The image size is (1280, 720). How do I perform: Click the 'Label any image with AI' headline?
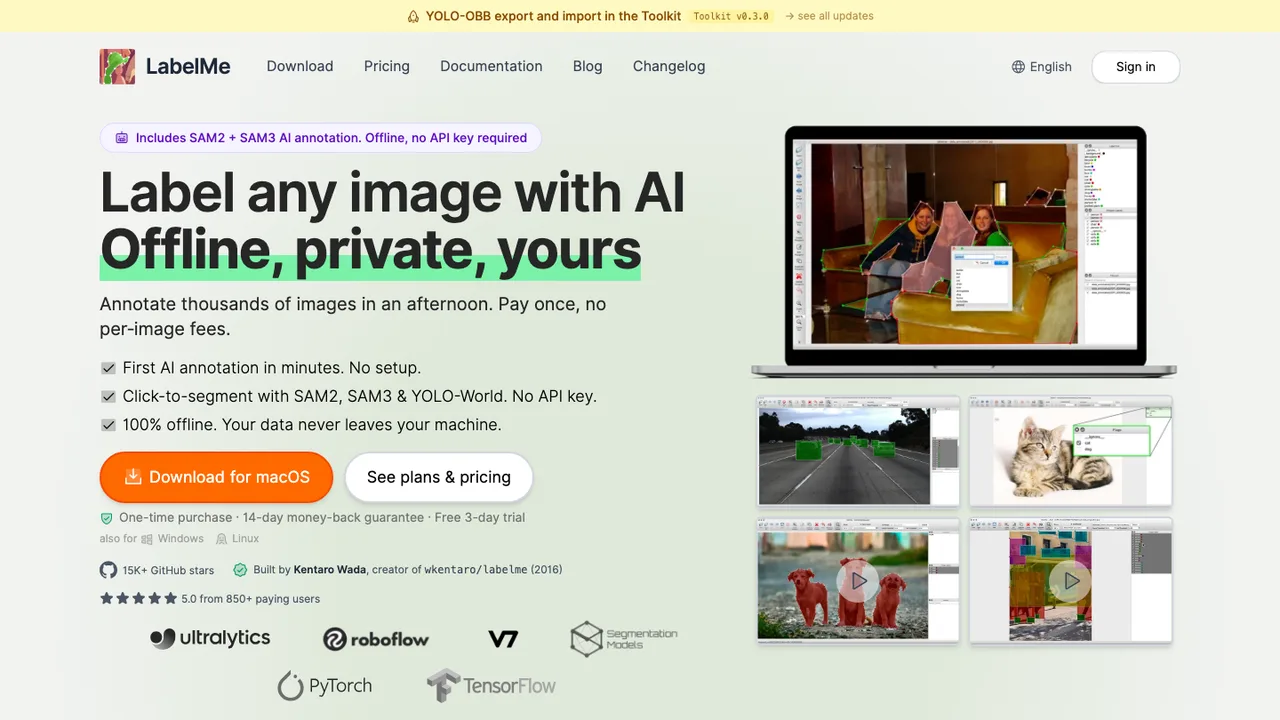coord(393,191)
